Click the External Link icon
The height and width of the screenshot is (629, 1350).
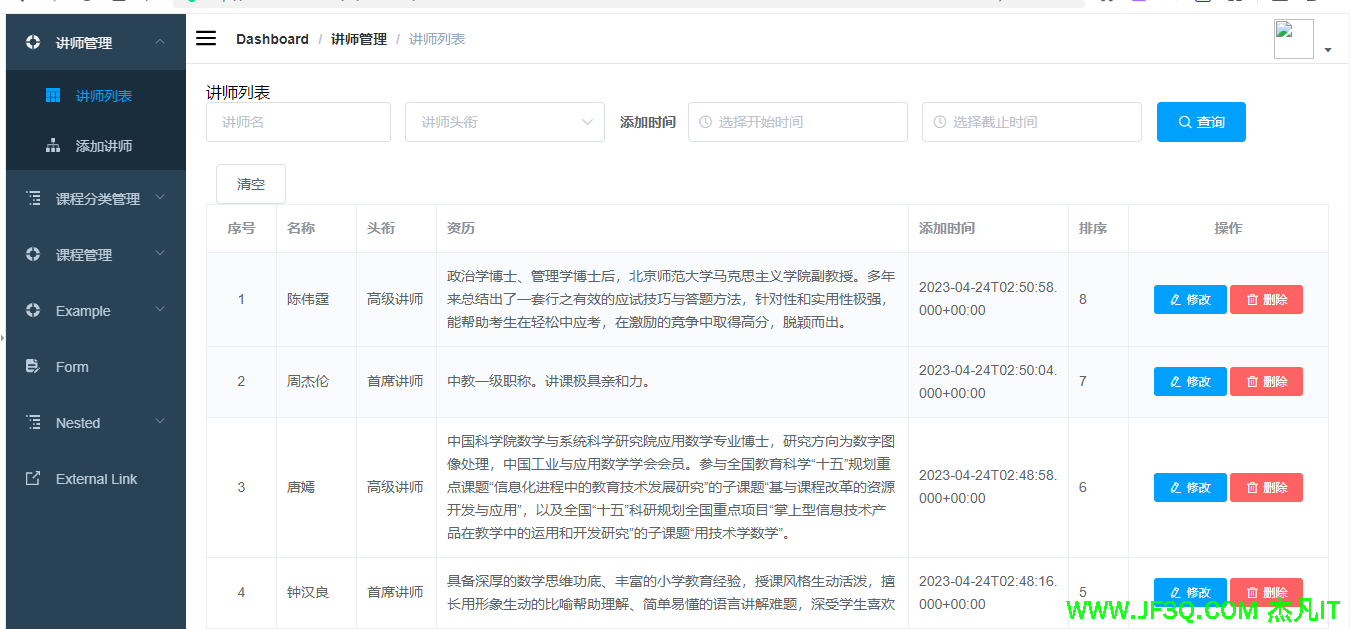[33, 479]
